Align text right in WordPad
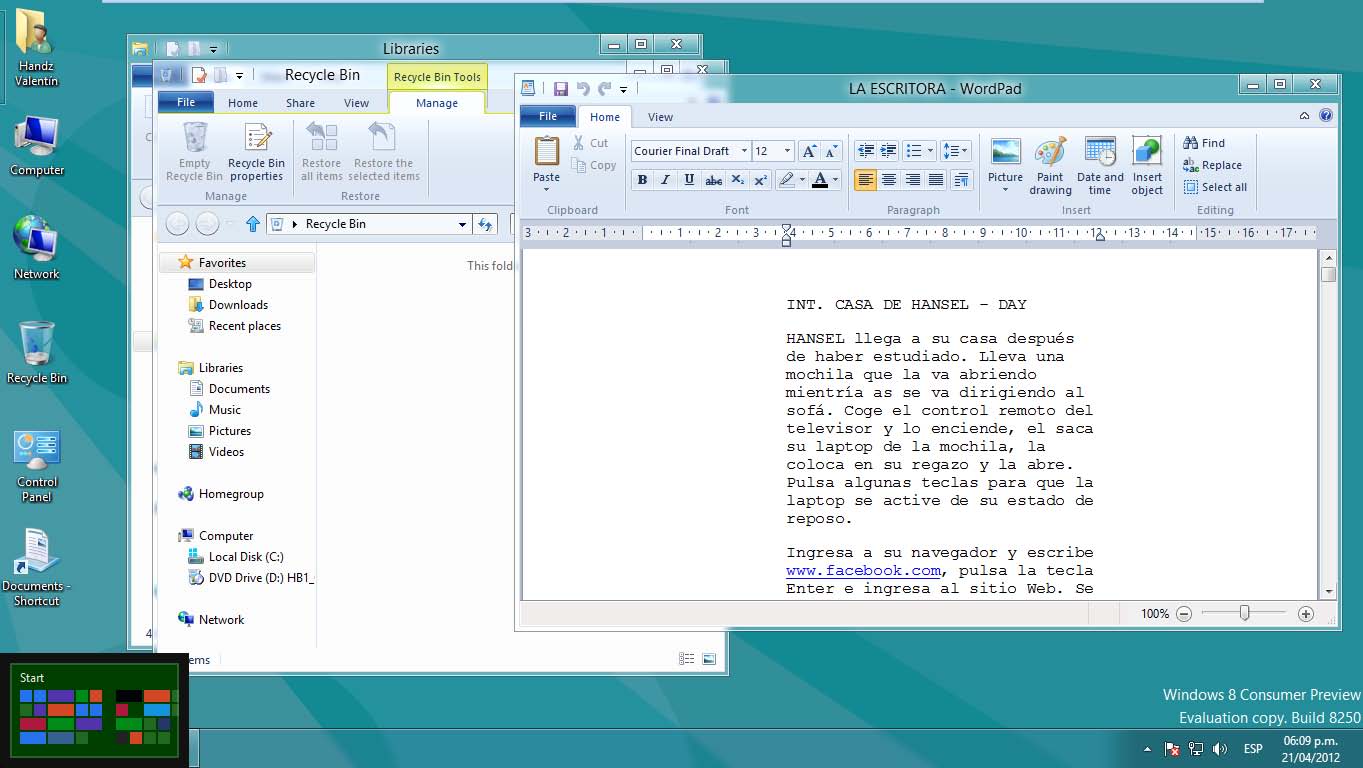This screenshot has height=768, width=1363. pyautogui.click(x=912, y=180)
